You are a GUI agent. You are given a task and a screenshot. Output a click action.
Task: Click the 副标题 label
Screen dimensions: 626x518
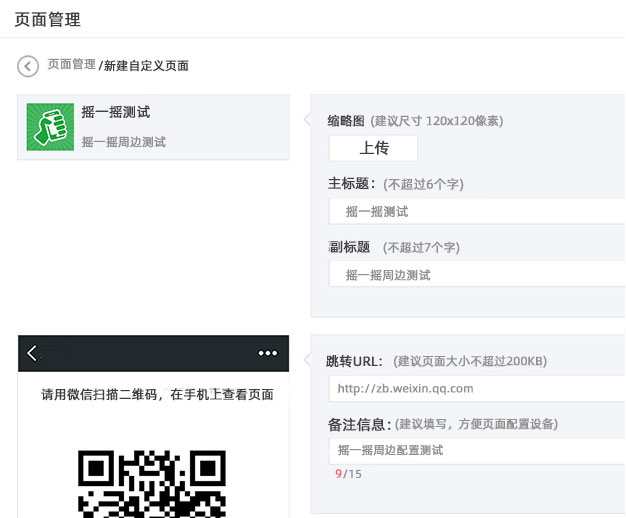pyautogui.click(x=349, y=247)
